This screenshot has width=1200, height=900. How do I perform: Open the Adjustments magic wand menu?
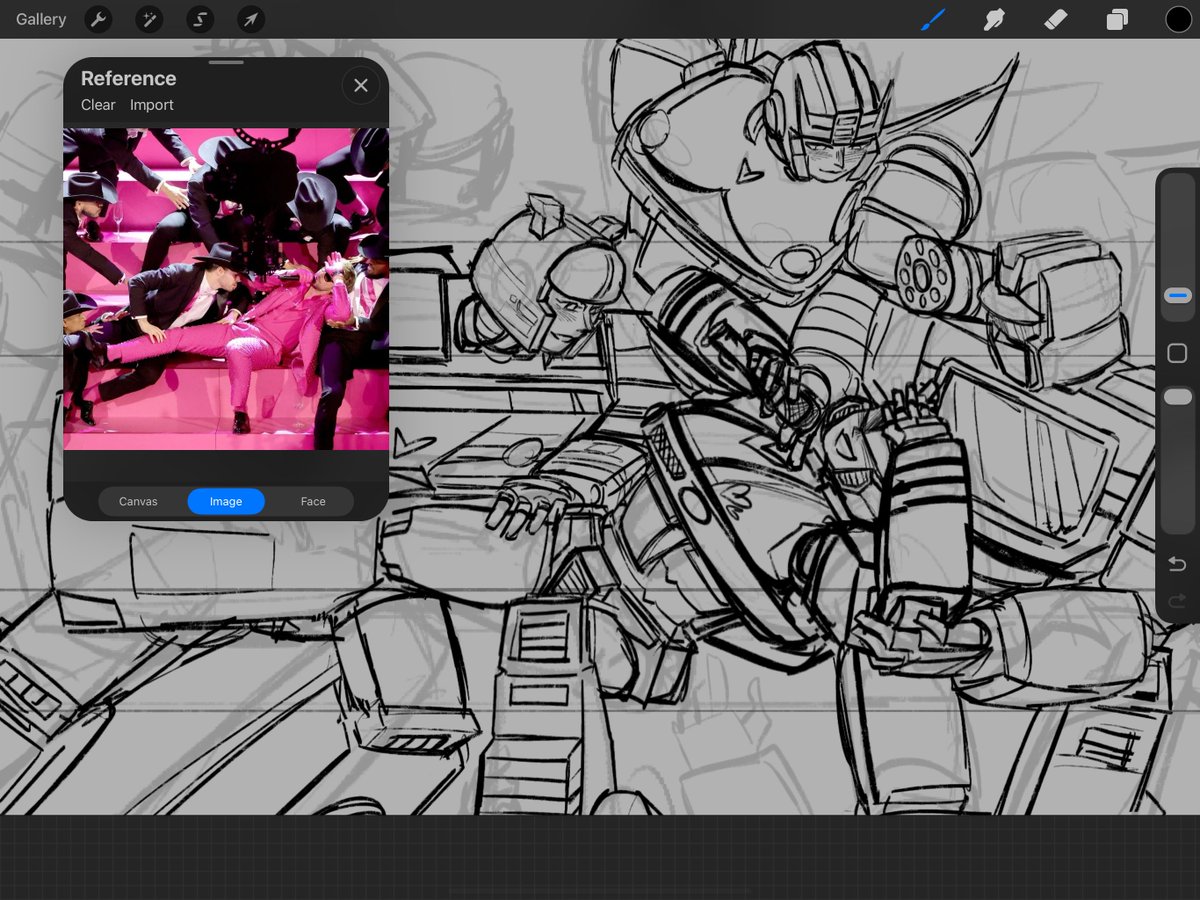coord(149,19)
